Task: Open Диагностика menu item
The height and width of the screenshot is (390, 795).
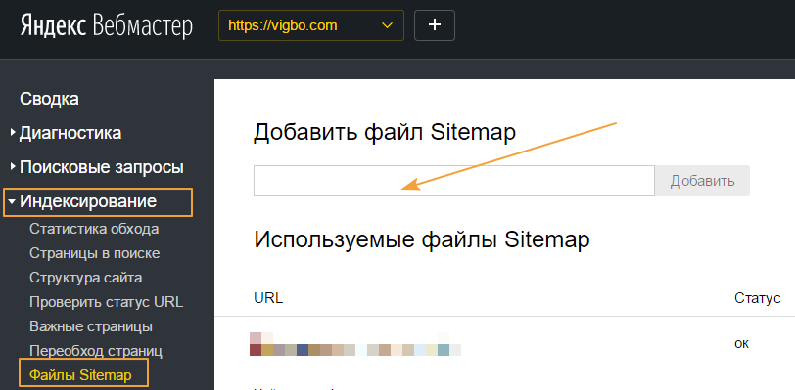Action: pos(70,133)
